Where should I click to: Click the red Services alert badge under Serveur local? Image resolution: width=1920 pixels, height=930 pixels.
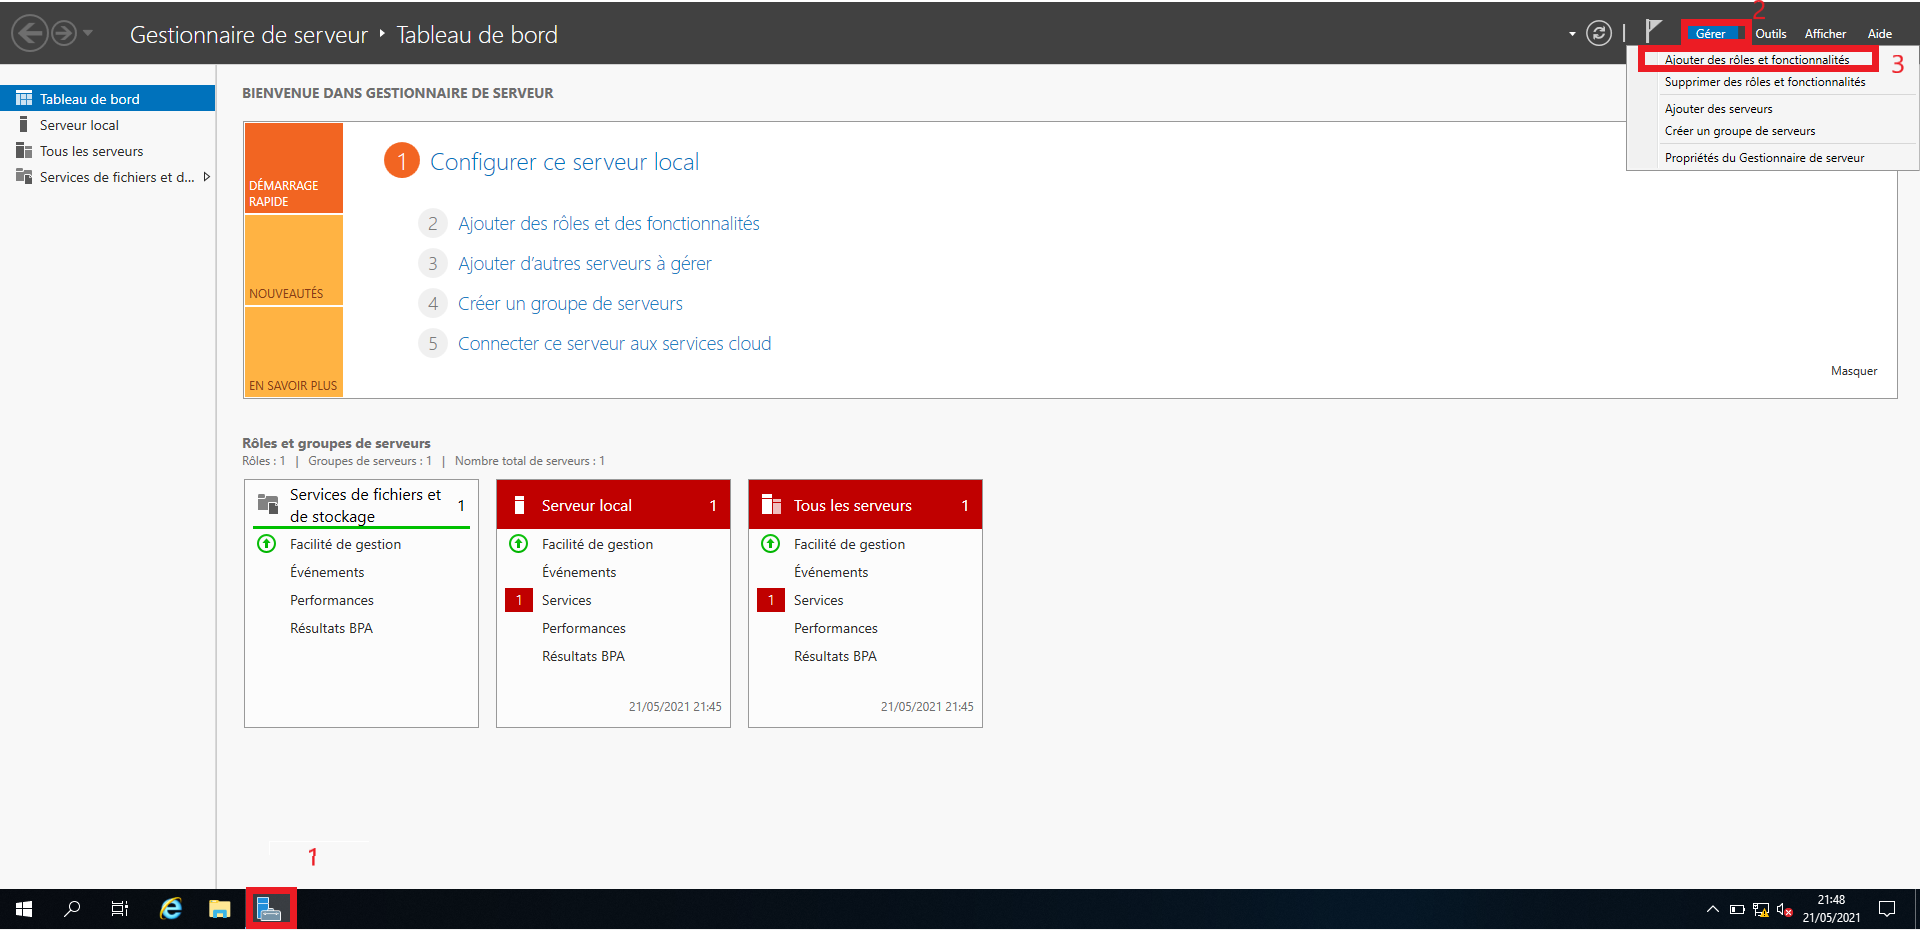[519, 600]
